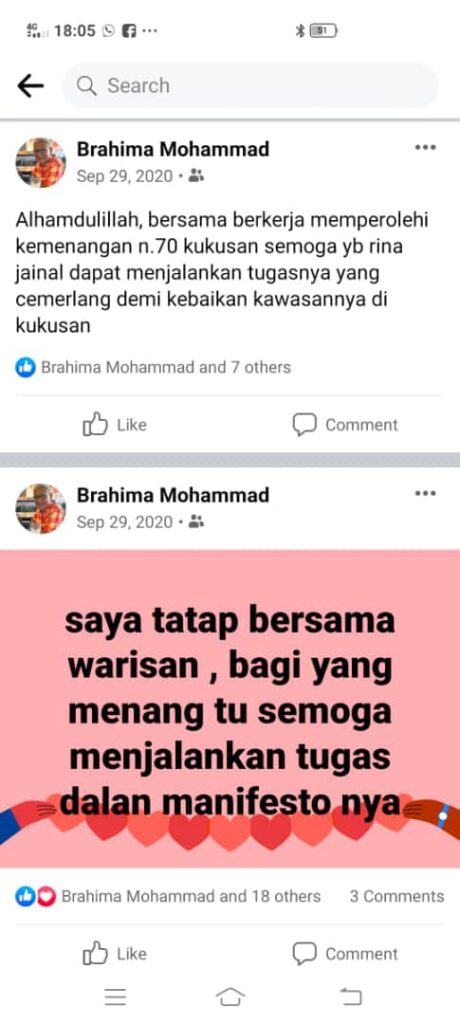Tap the Android home navigation icon
Image resolution: width=460 pixels, height=1024 pixels.
pos(230,997)
